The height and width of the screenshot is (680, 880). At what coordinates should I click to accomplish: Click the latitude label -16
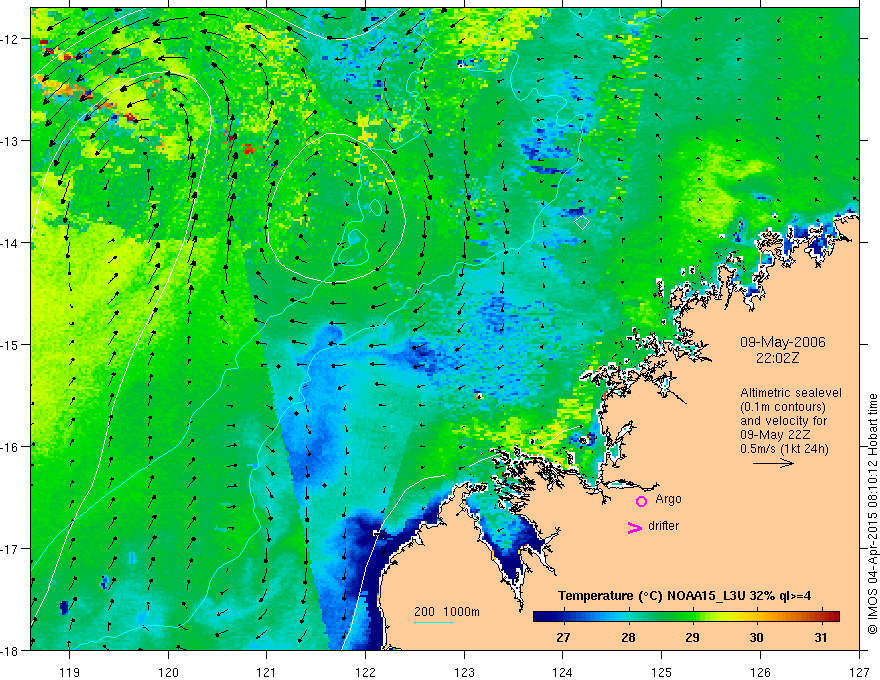(11, 447)
